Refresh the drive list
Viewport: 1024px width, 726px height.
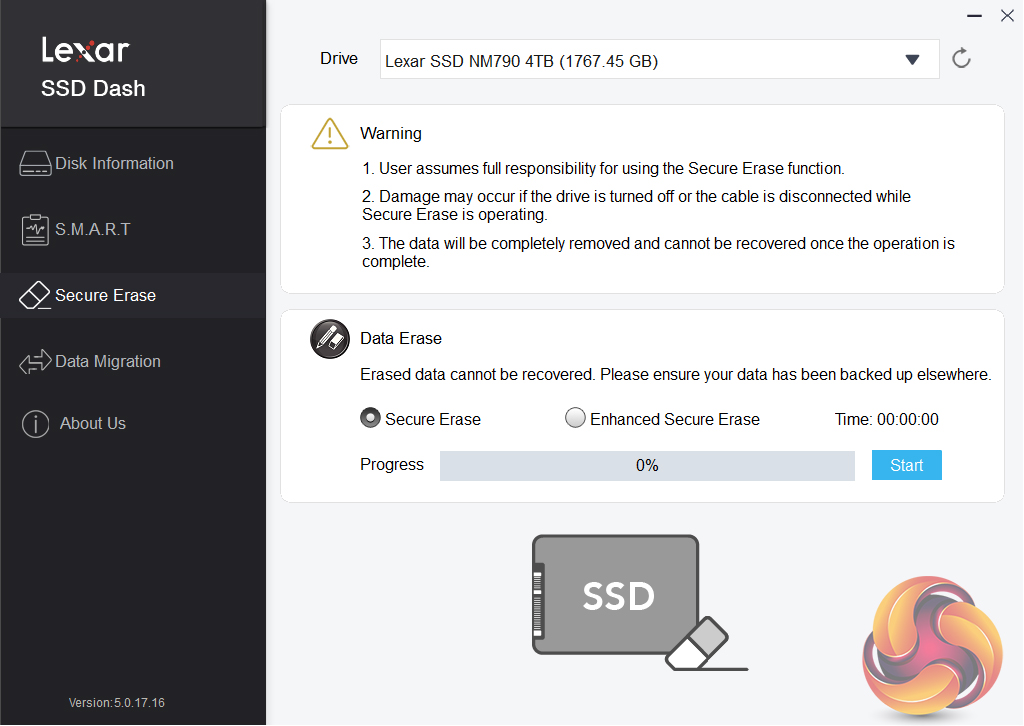click(x=962, y=59)
